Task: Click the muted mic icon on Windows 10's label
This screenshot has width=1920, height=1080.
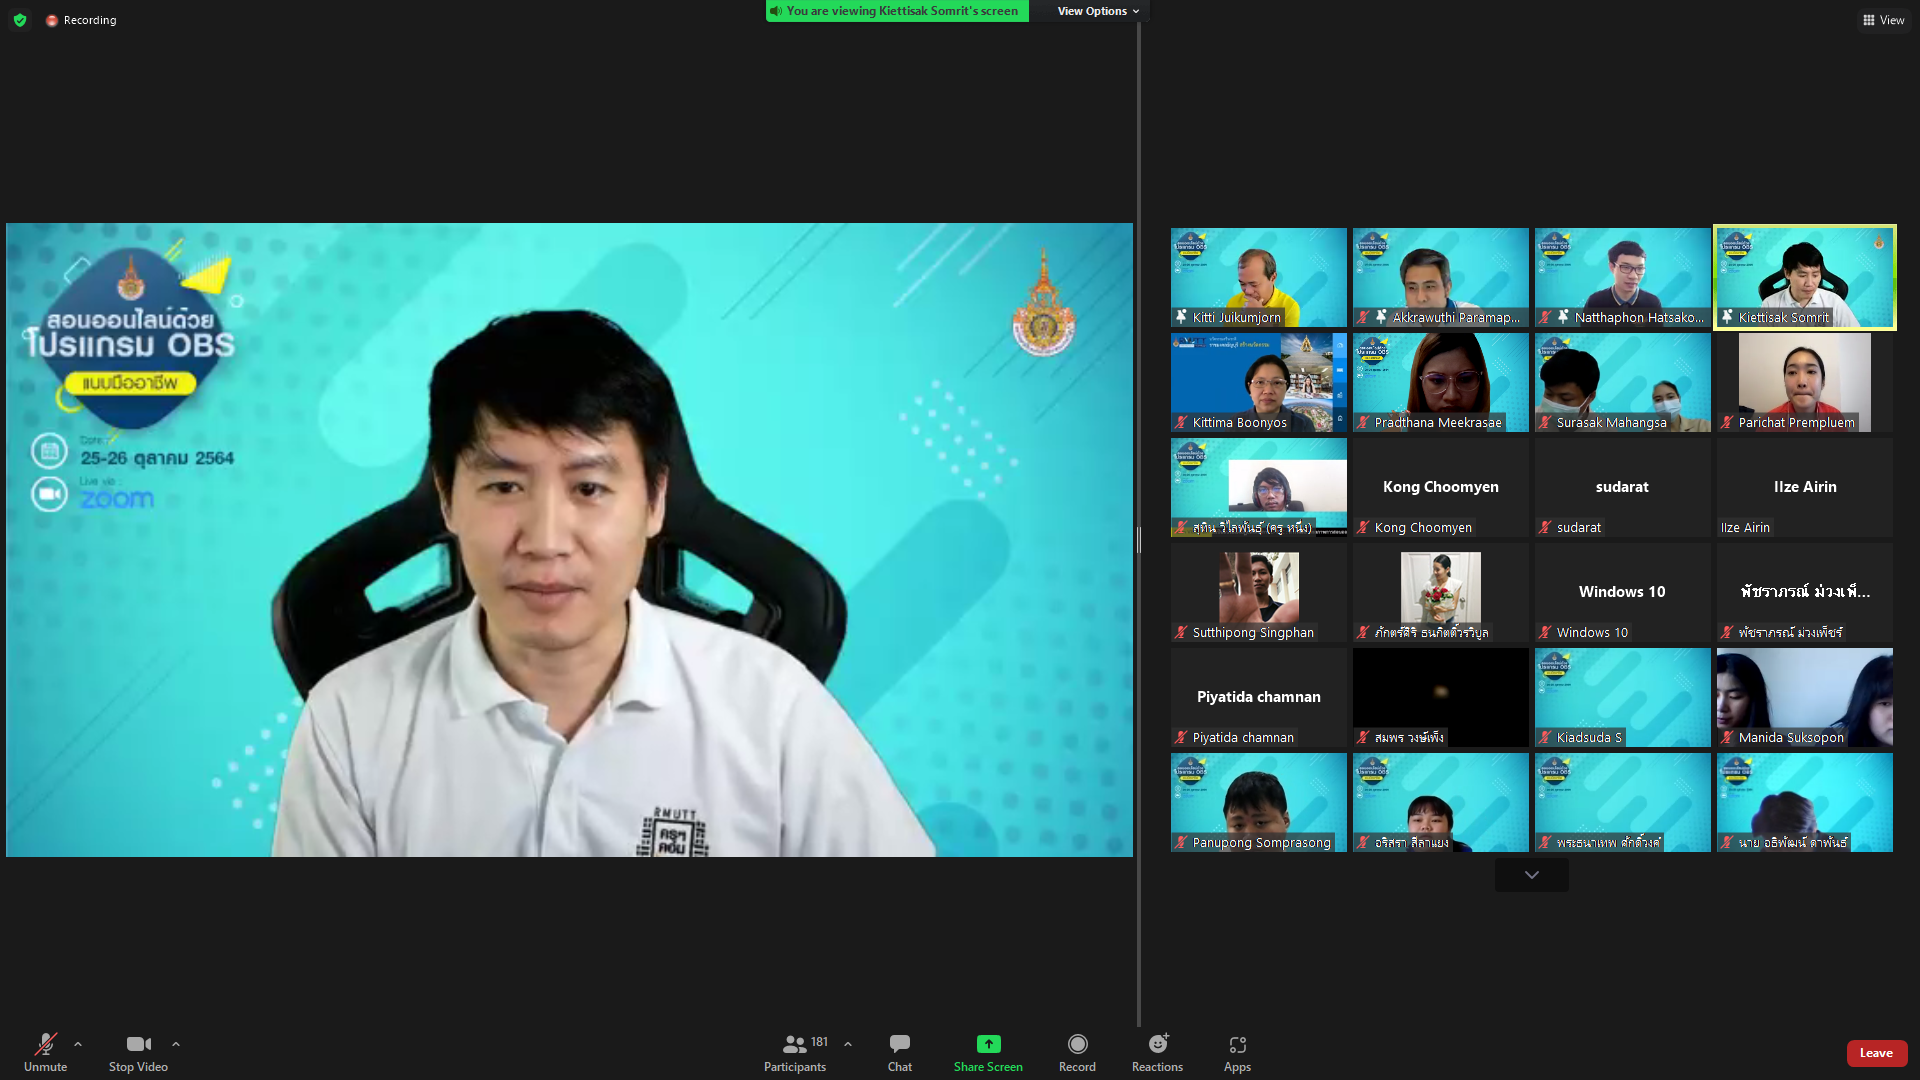Action: click(x=1545, y=632)
